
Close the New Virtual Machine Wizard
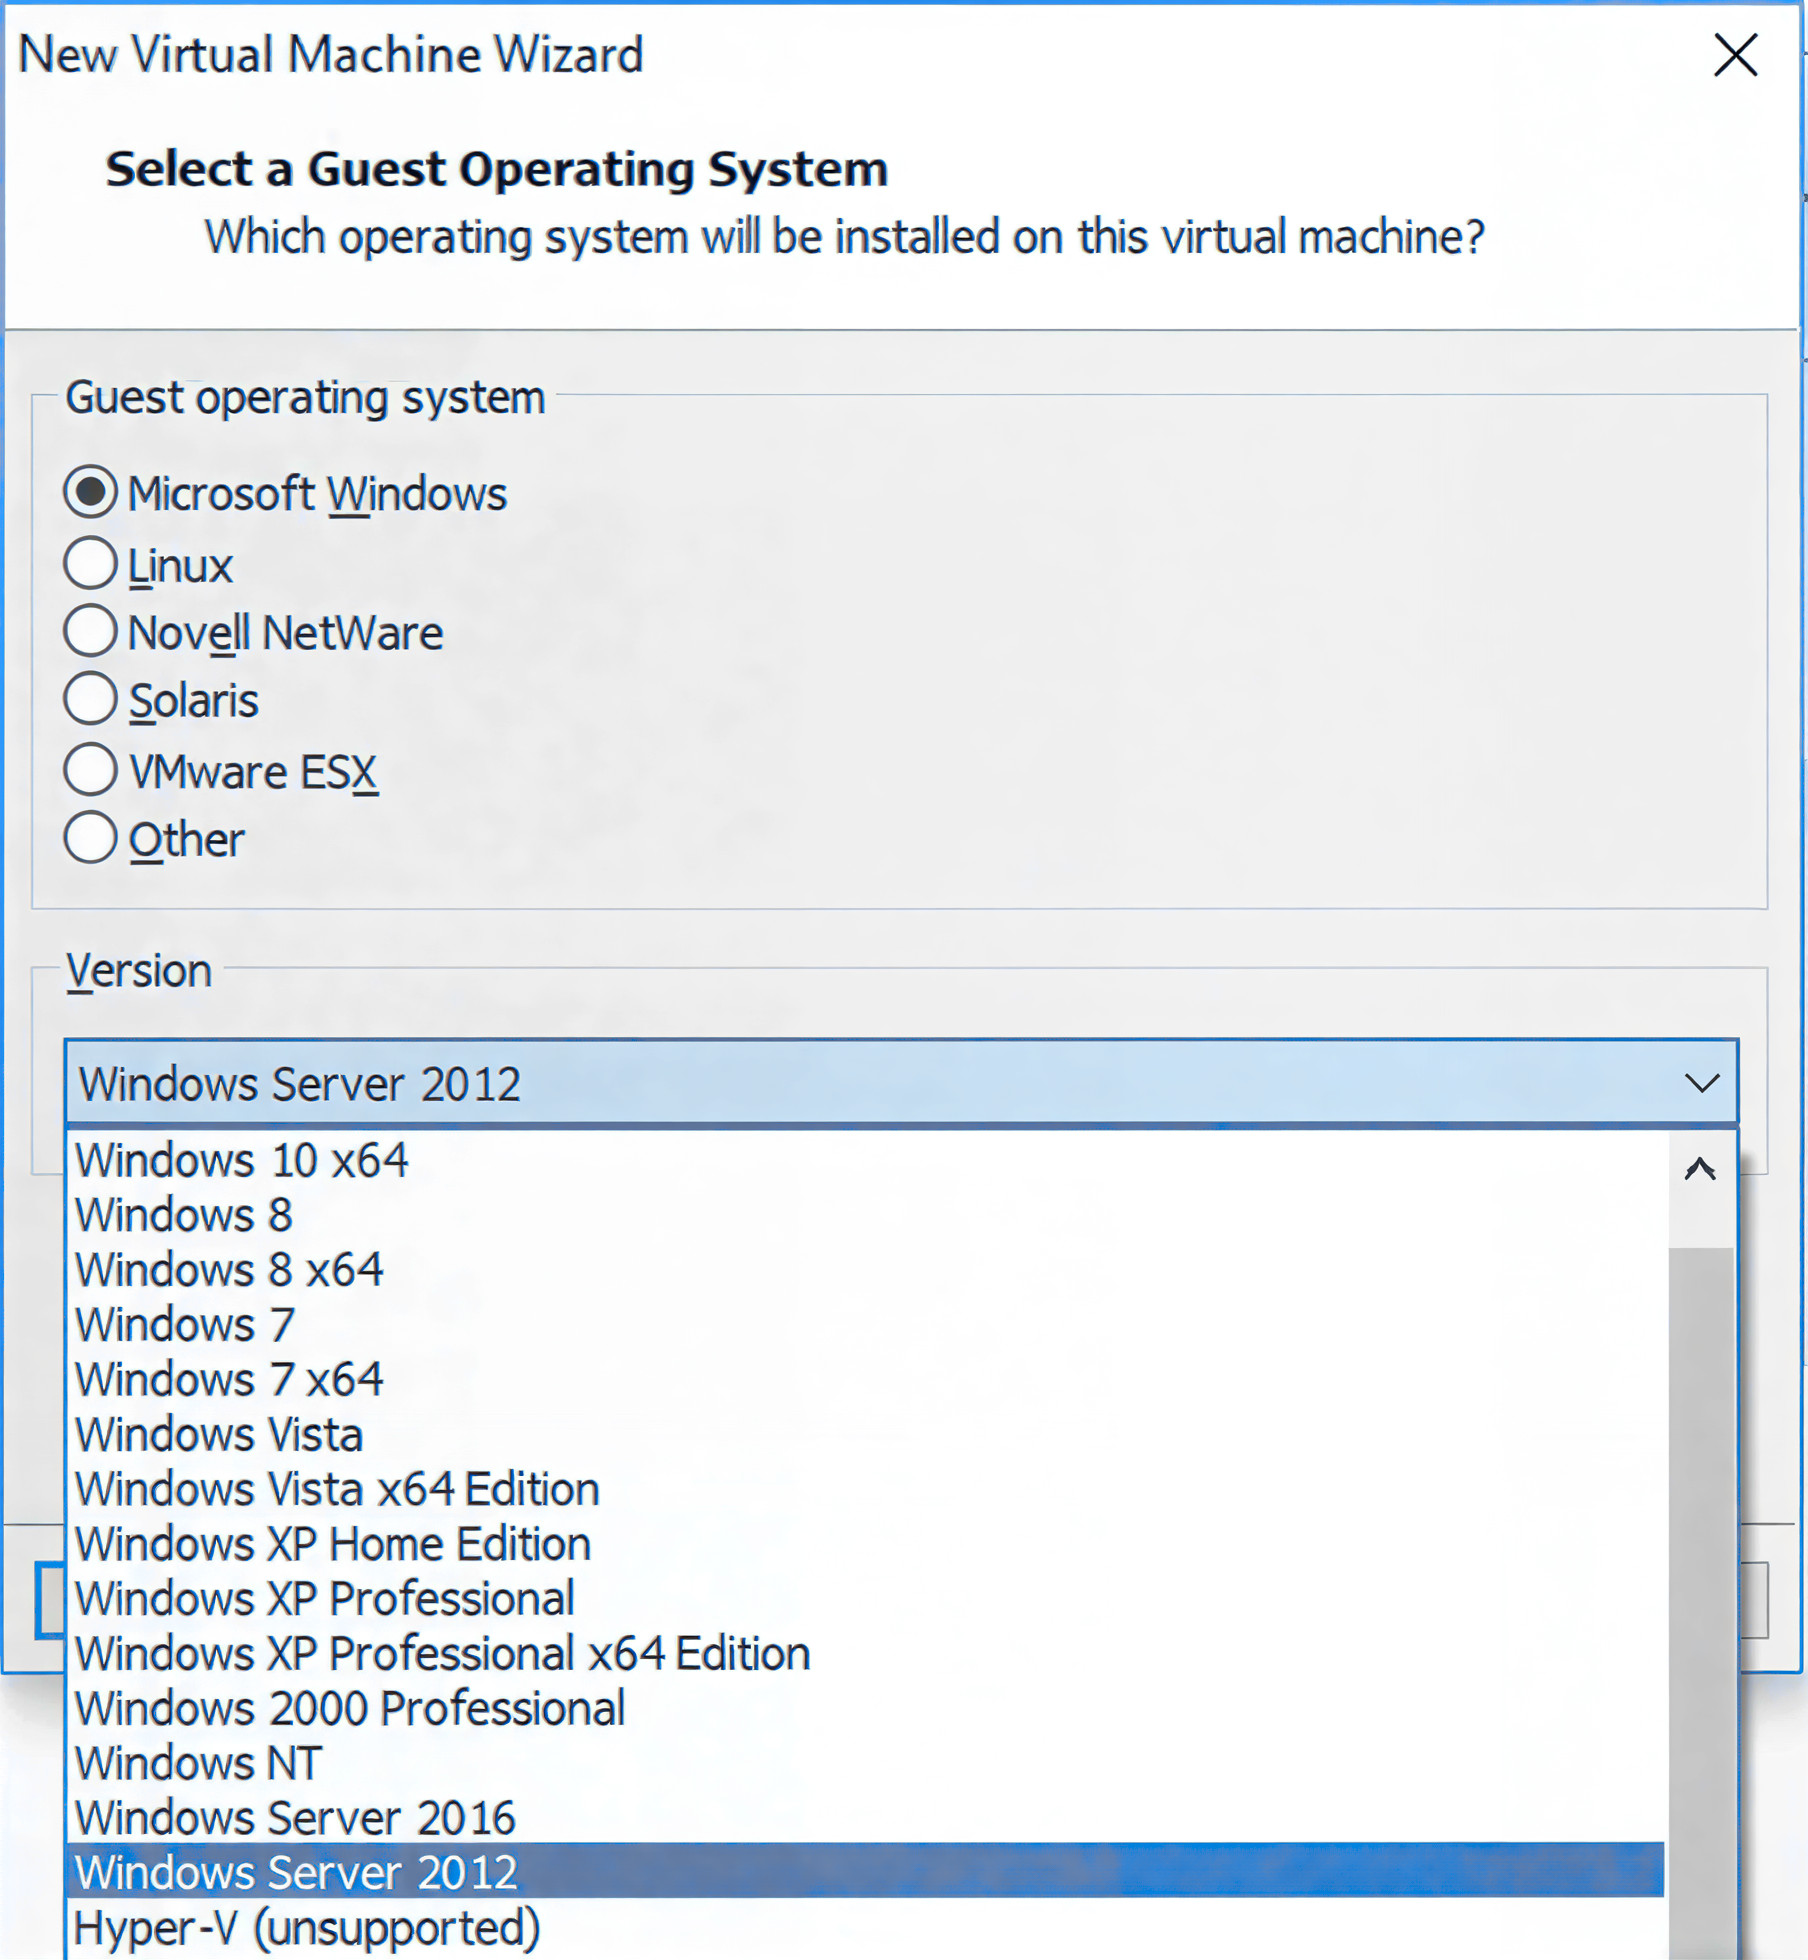tap(1735, 55)
